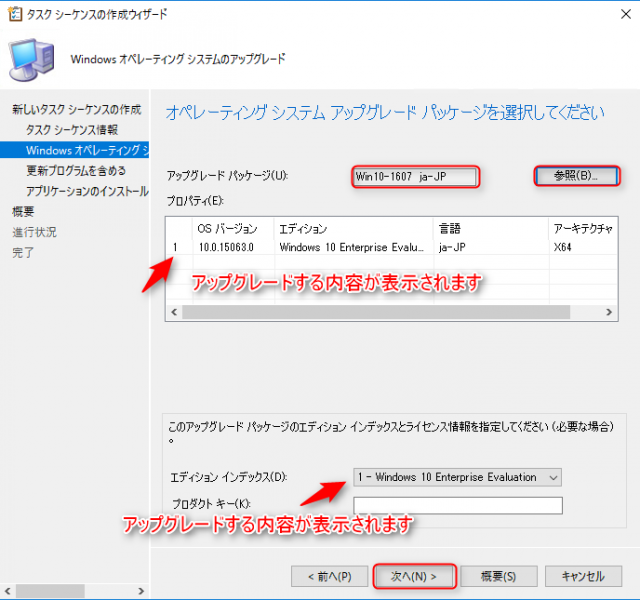Screen dimensions: 640x600
Task: Click the プロダクト キー input field
Action: (x=458, y=505)
